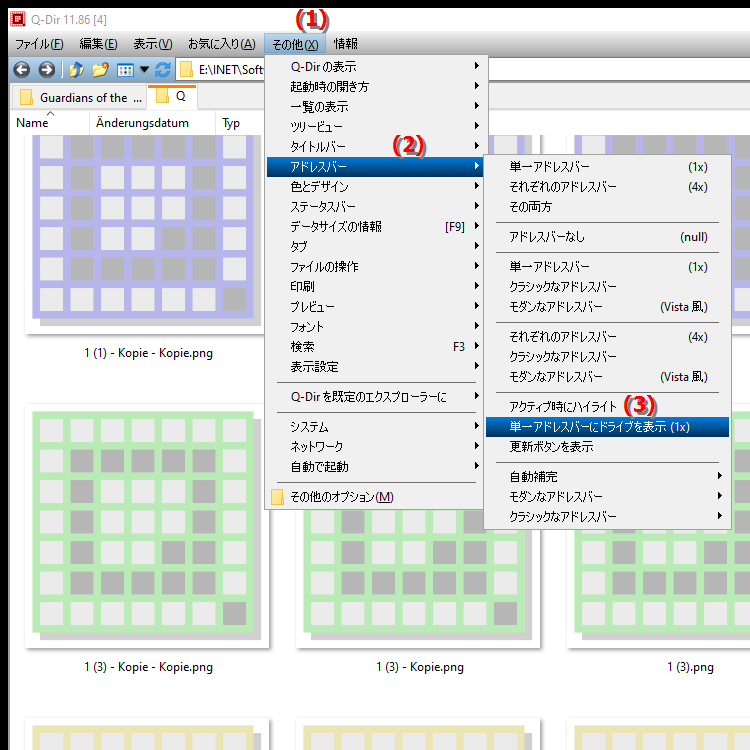Click the address bar folder icon
The height and width of the screenshot is (750, 750).
[x=186, y=70]
